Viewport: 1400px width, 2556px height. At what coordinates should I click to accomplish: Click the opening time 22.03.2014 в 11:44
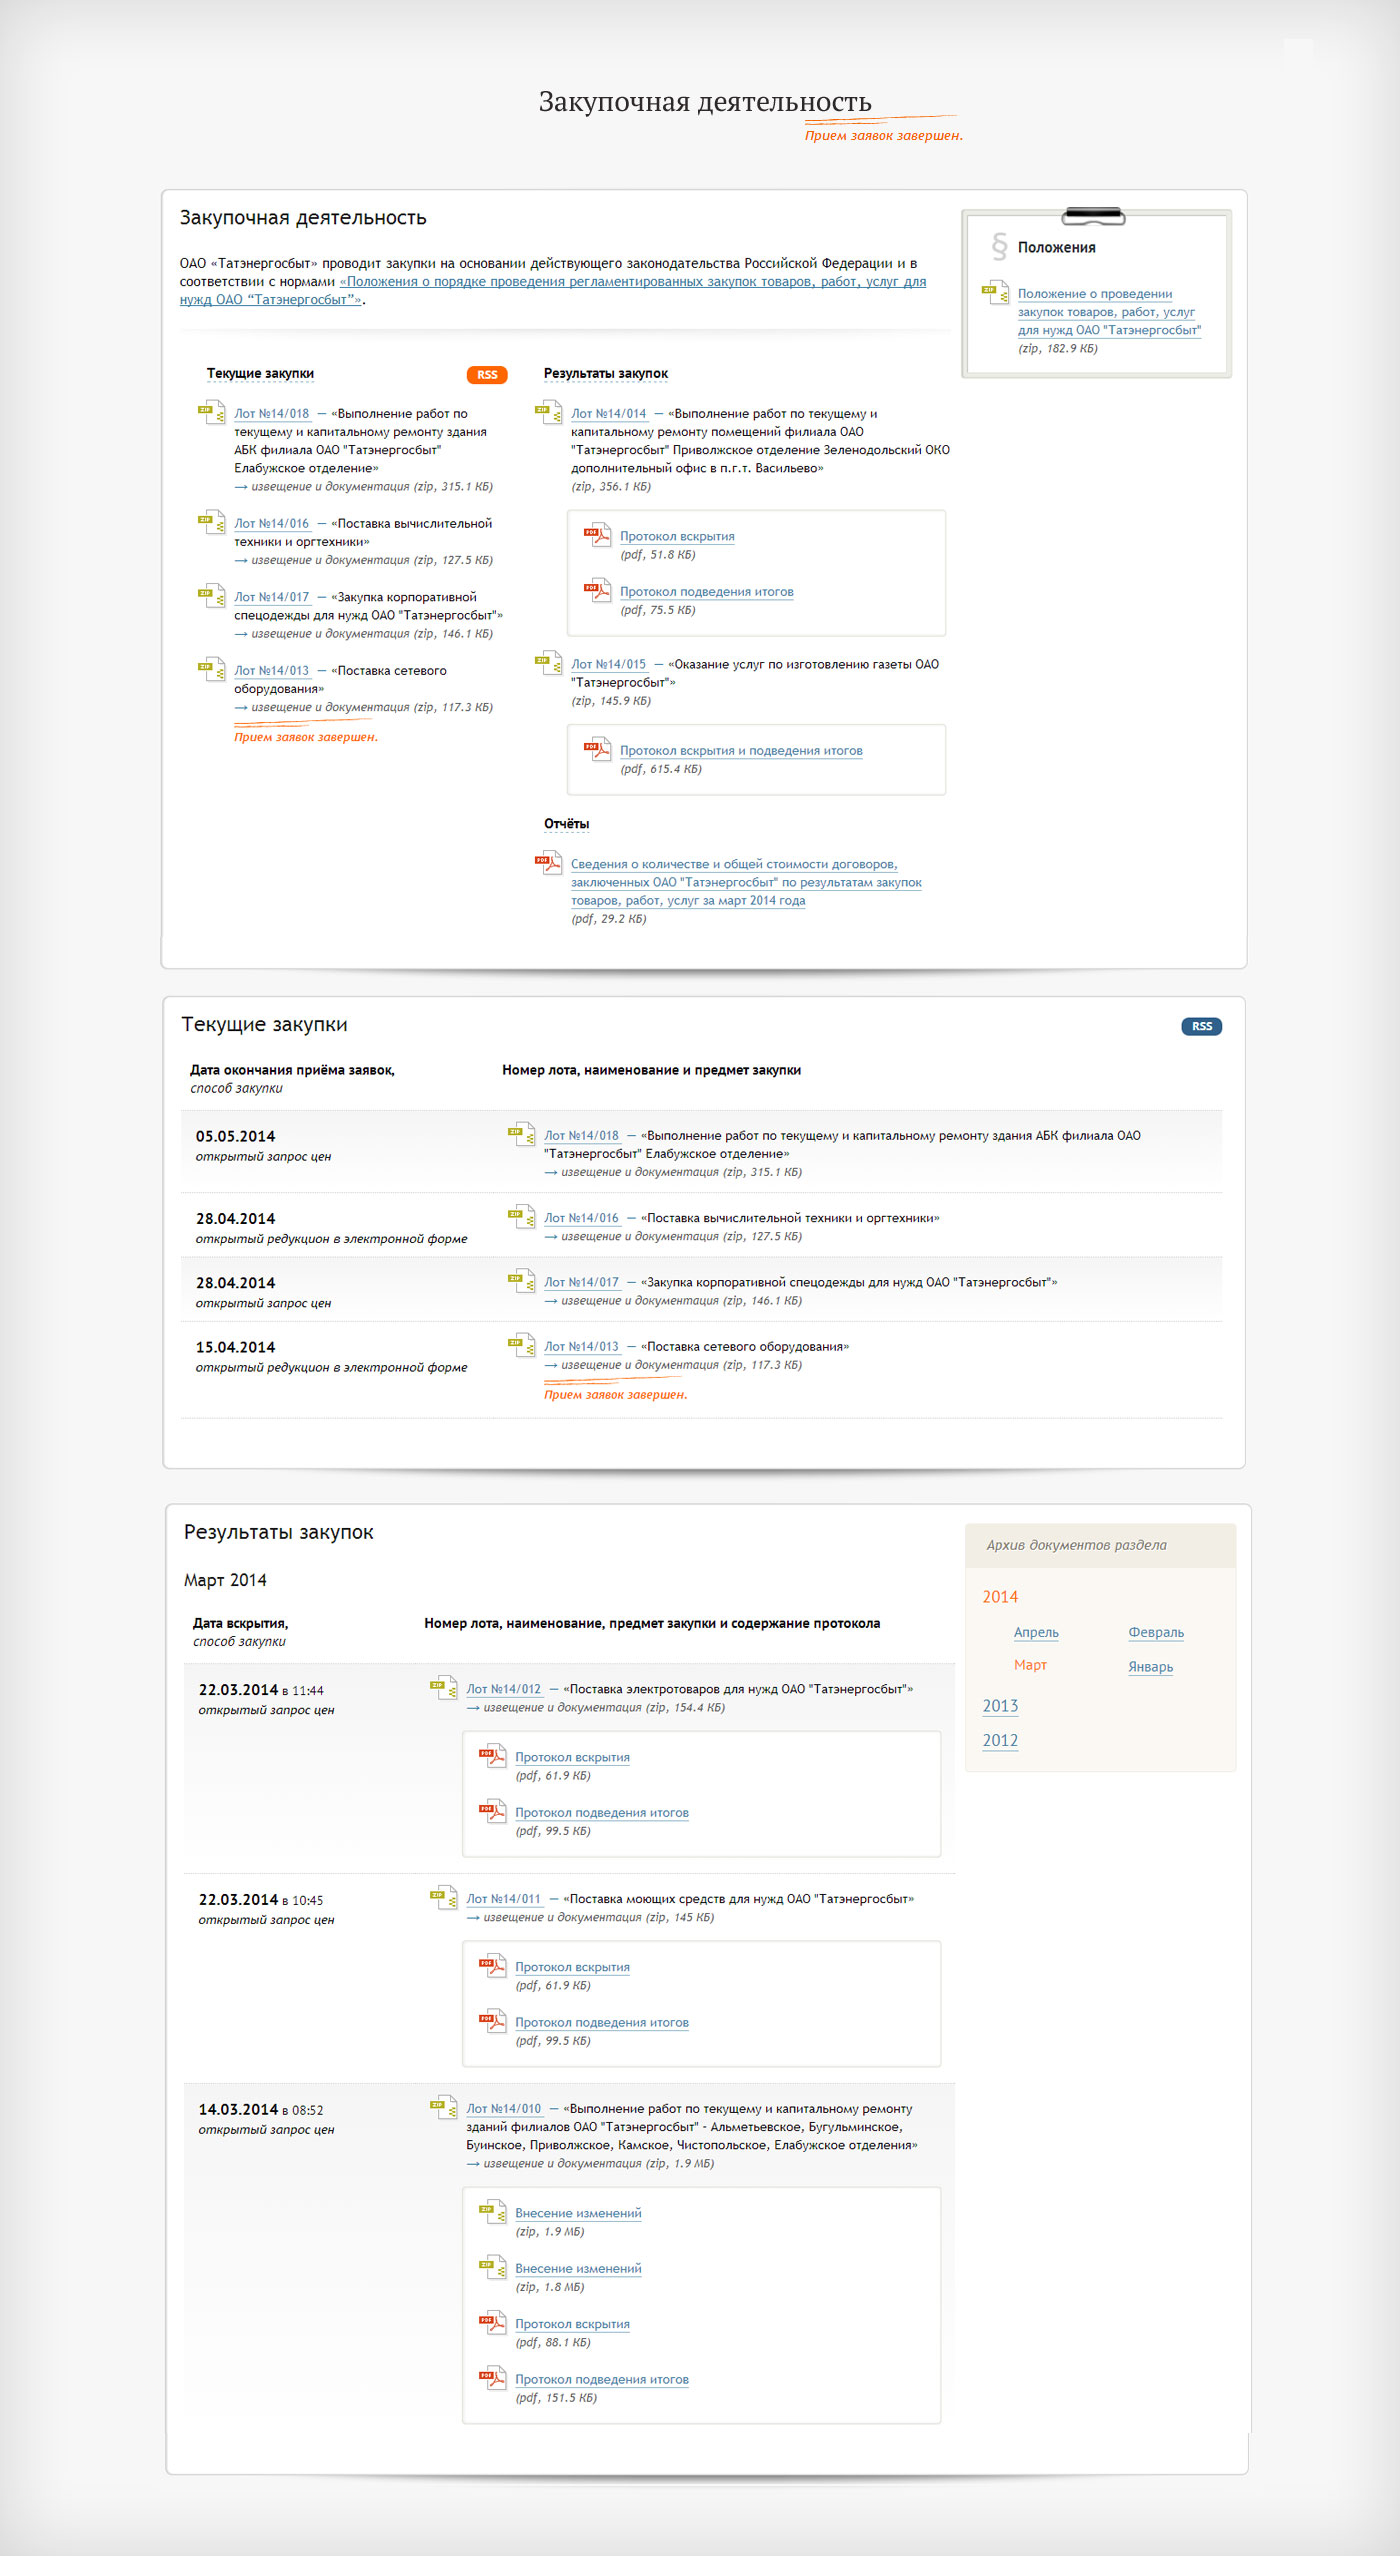click(261, 1690)
